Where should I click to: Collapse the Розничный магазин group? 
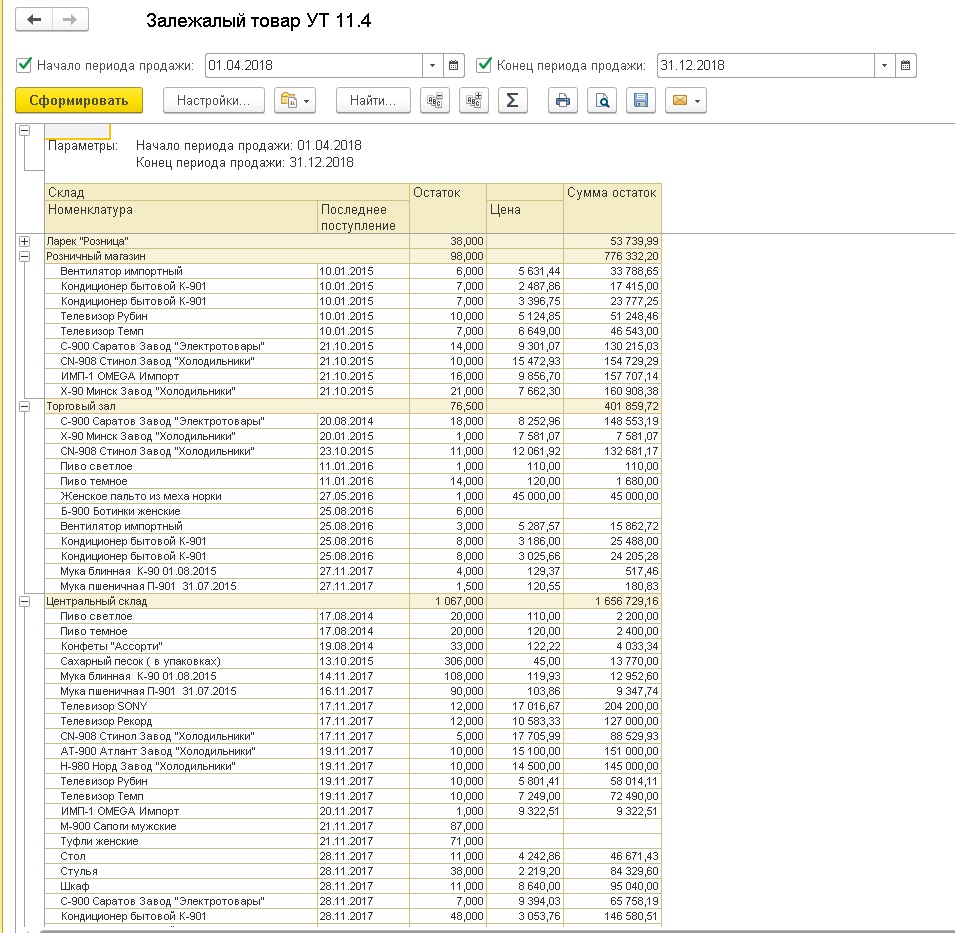(x=24, y=256)
